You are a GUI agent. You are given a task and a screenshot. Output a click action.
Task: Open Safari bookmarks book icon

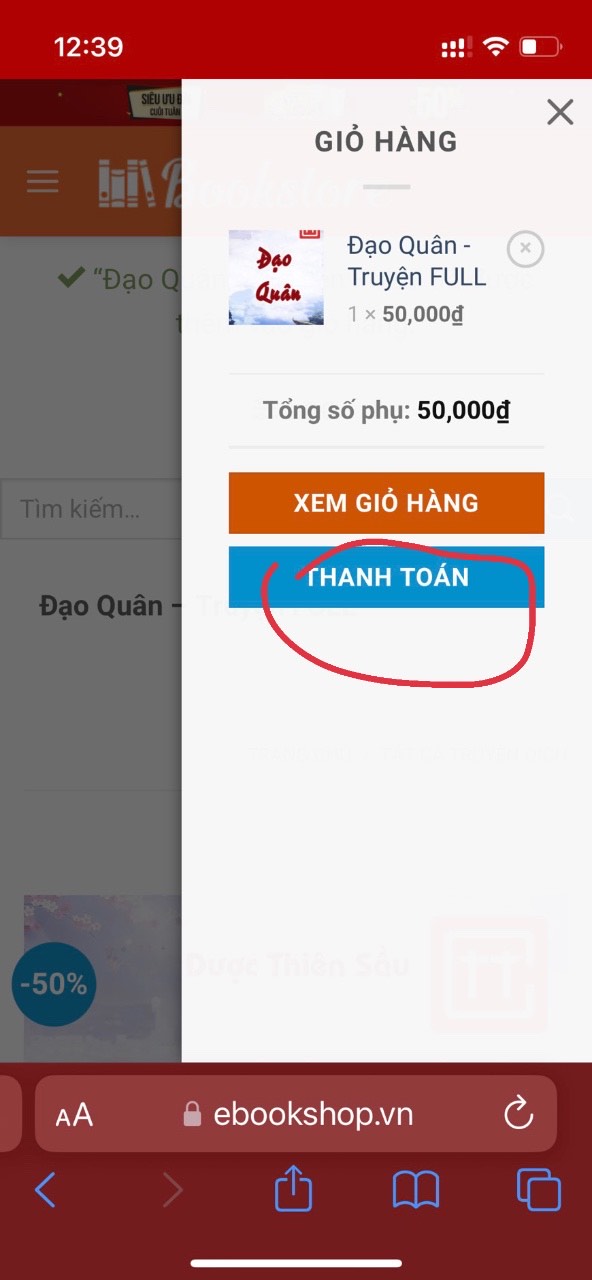coord(416,1191)
